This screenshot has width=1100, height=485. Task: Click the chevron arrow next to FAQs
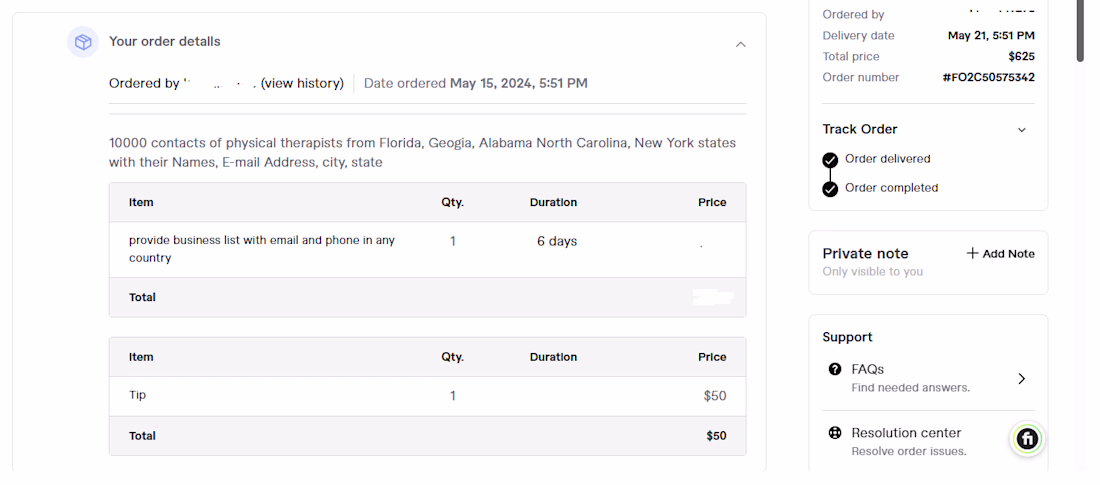[x=1021, y=379]
